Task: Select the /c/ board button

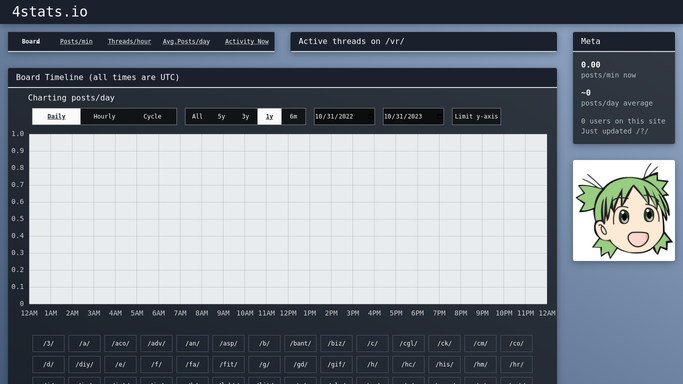Action: (372, 343)
